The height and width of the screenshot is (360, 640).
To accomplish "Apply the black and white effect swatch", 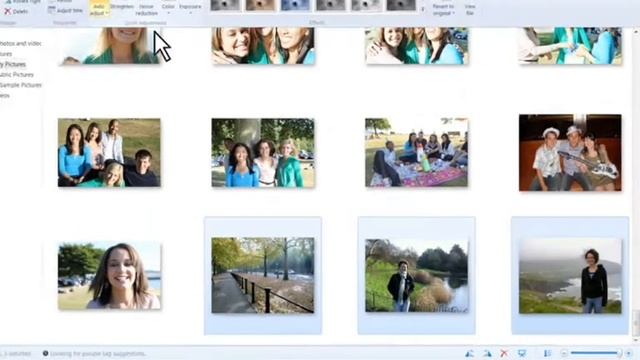I will pos(225,5).
